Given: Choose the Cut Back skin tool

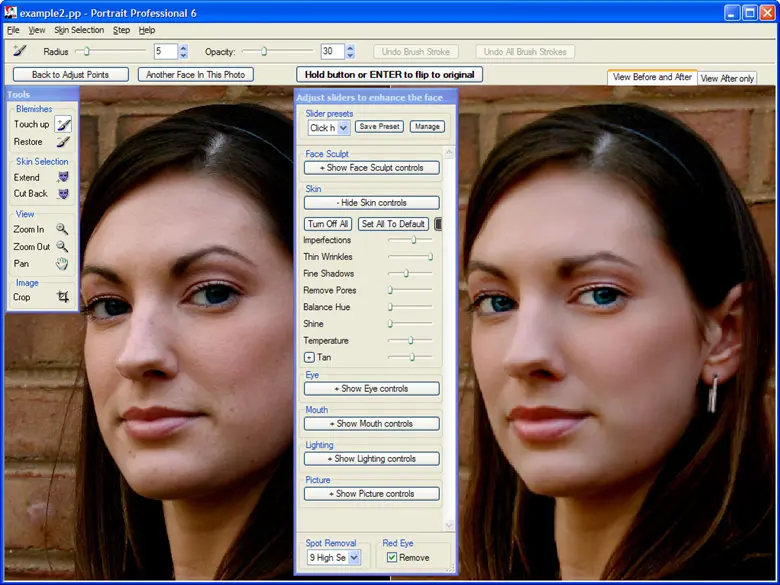Looking at the screenshot, I should 63,194.
